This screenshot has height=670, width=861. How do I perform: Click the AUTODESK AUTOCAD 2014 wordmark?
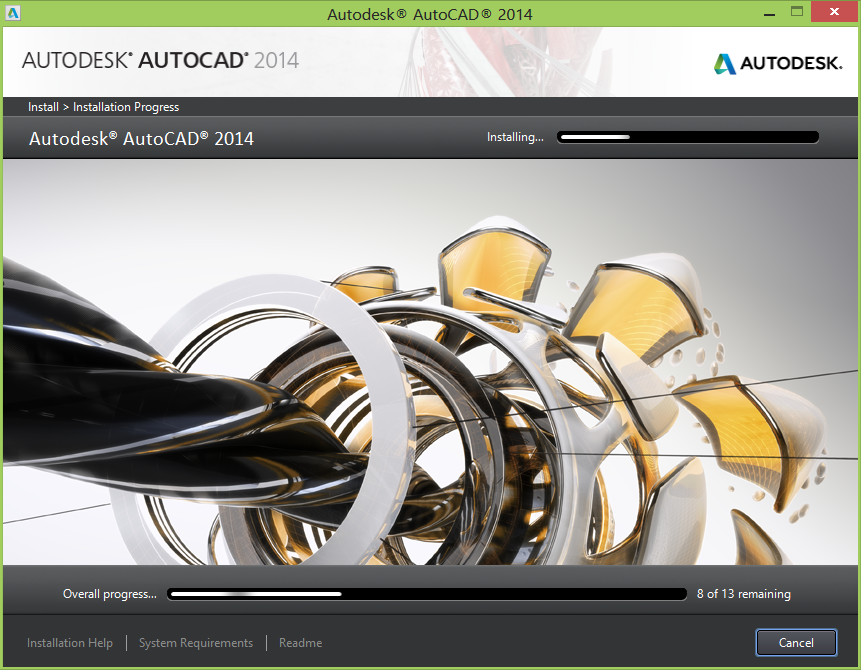tap(160, 61)
